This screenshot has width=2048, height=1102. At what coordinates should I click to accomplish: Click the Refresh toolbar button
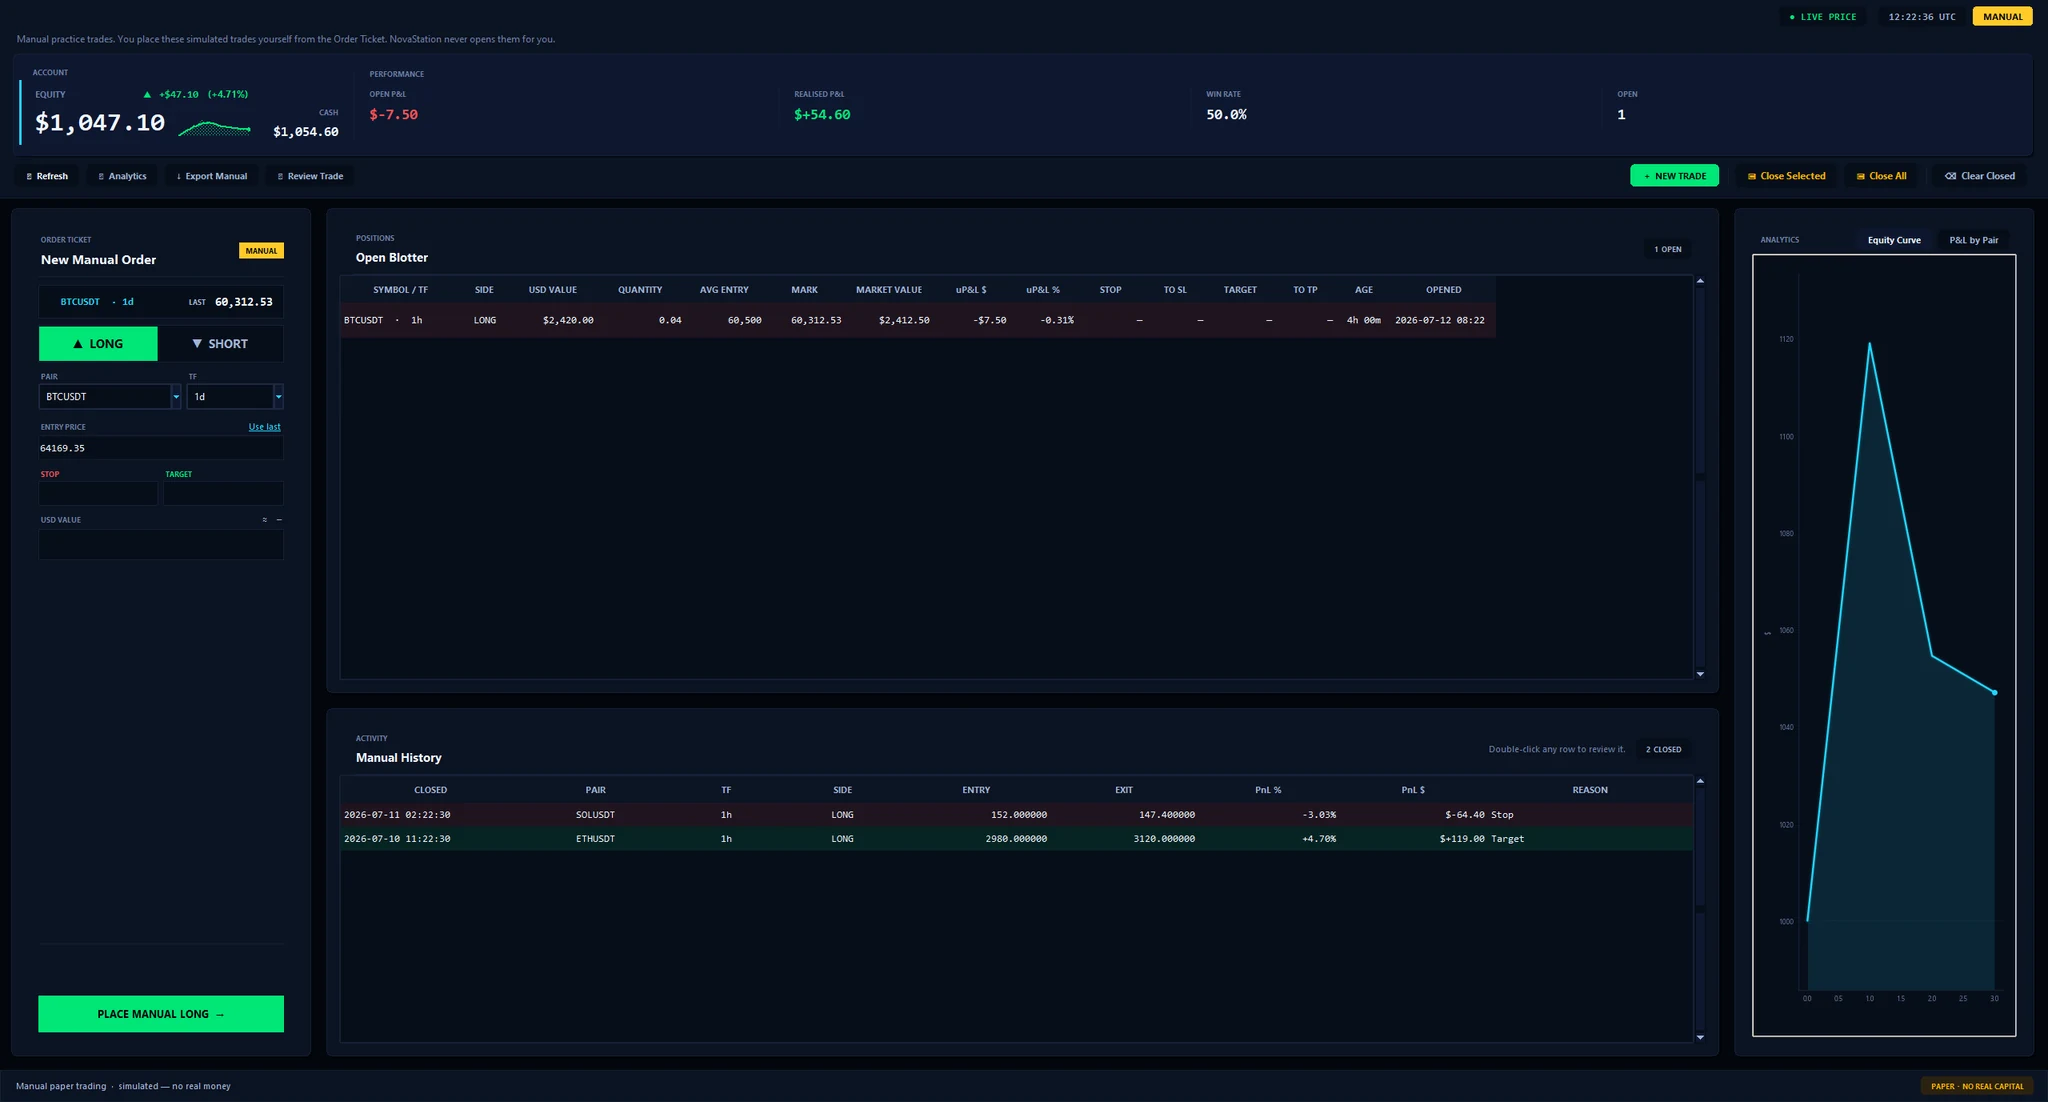tap(47, 176)
